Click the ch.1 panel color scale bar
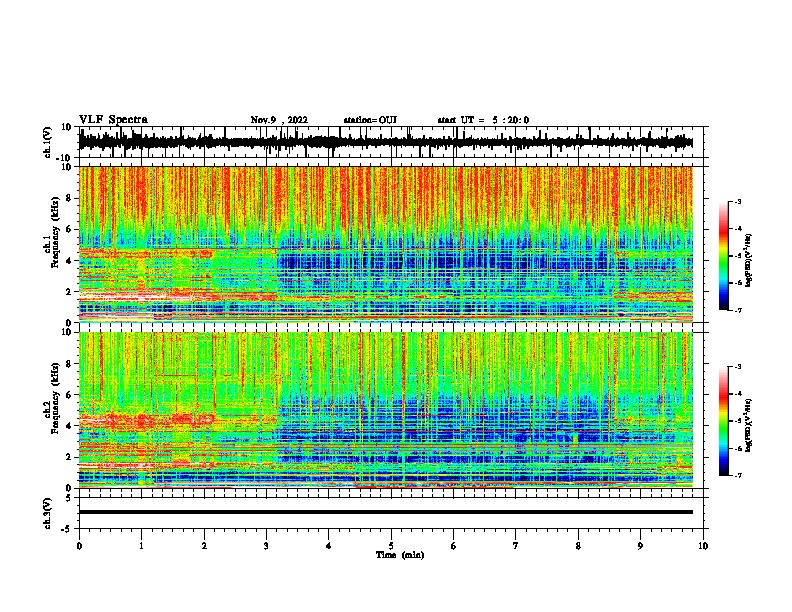792x612 pixels. click(x=724, y=256)
